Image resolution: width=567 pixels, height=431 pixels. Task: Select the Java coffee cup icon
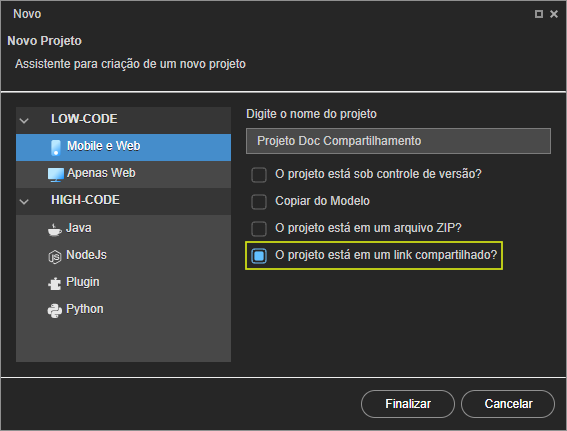point(55,230)
